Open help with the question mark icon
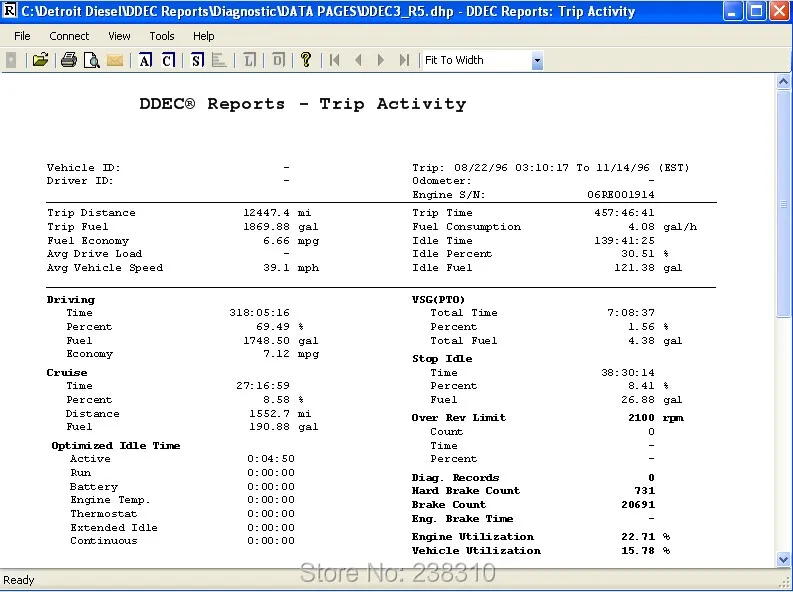 coord(305,60)
